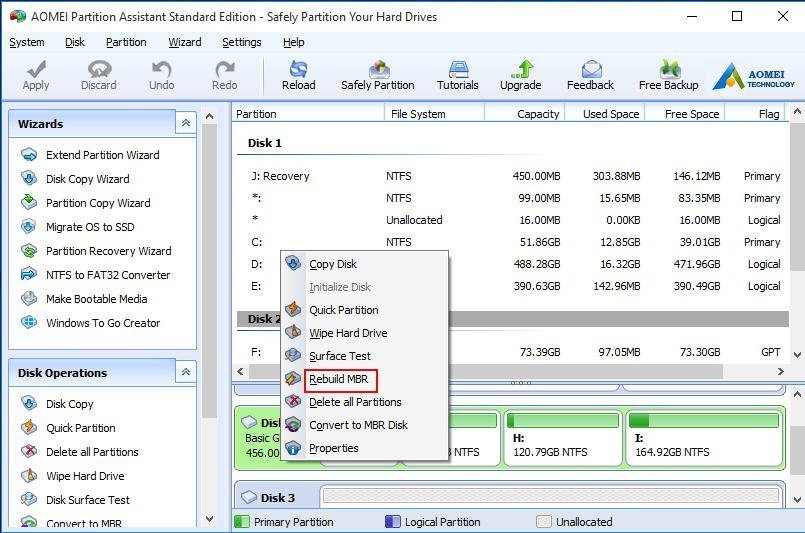Click the Undo arrow icon
The image size is (805, 533).
click(x=162, y=69)
